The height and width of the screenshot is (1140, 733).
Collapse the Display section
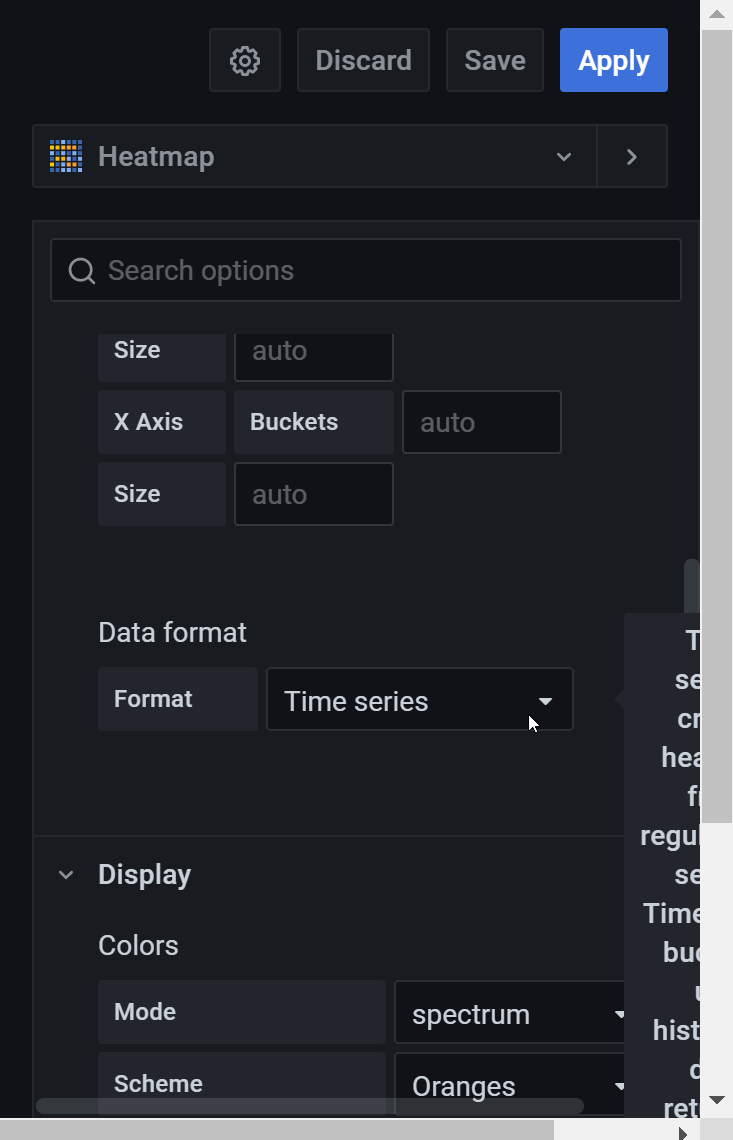pos(66,874)
